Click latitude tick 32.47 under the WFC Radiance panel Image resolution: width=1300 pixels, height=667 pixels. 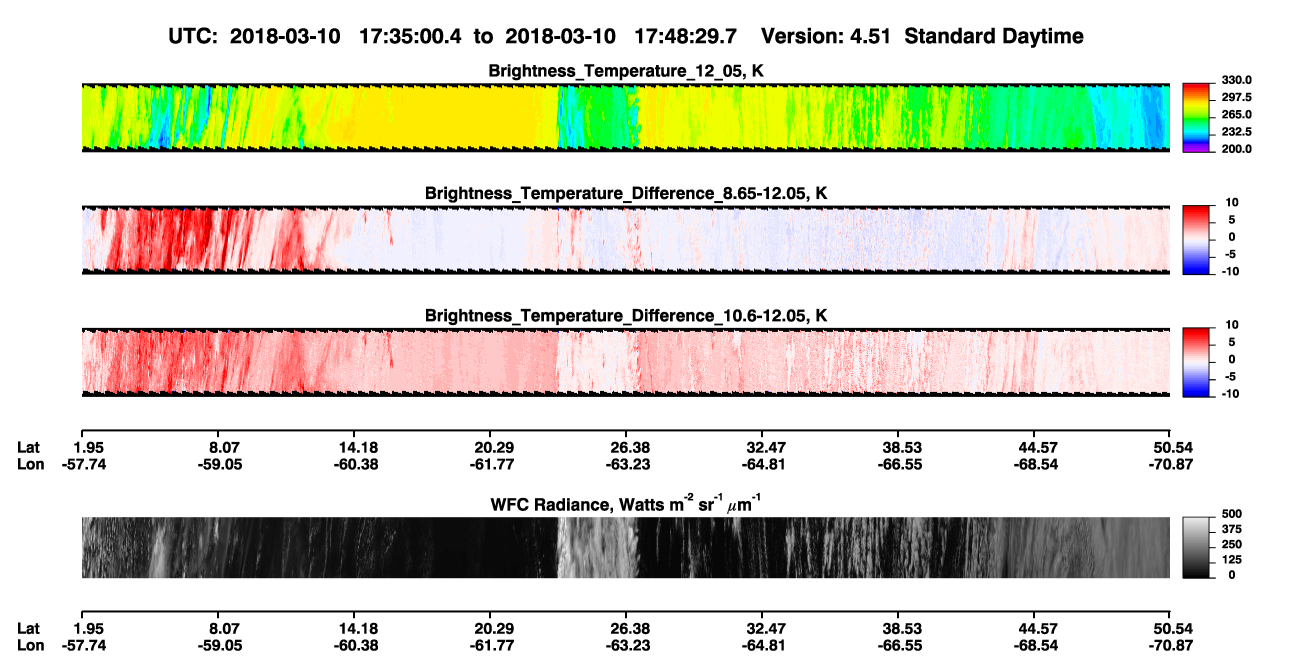click(762, 629)
